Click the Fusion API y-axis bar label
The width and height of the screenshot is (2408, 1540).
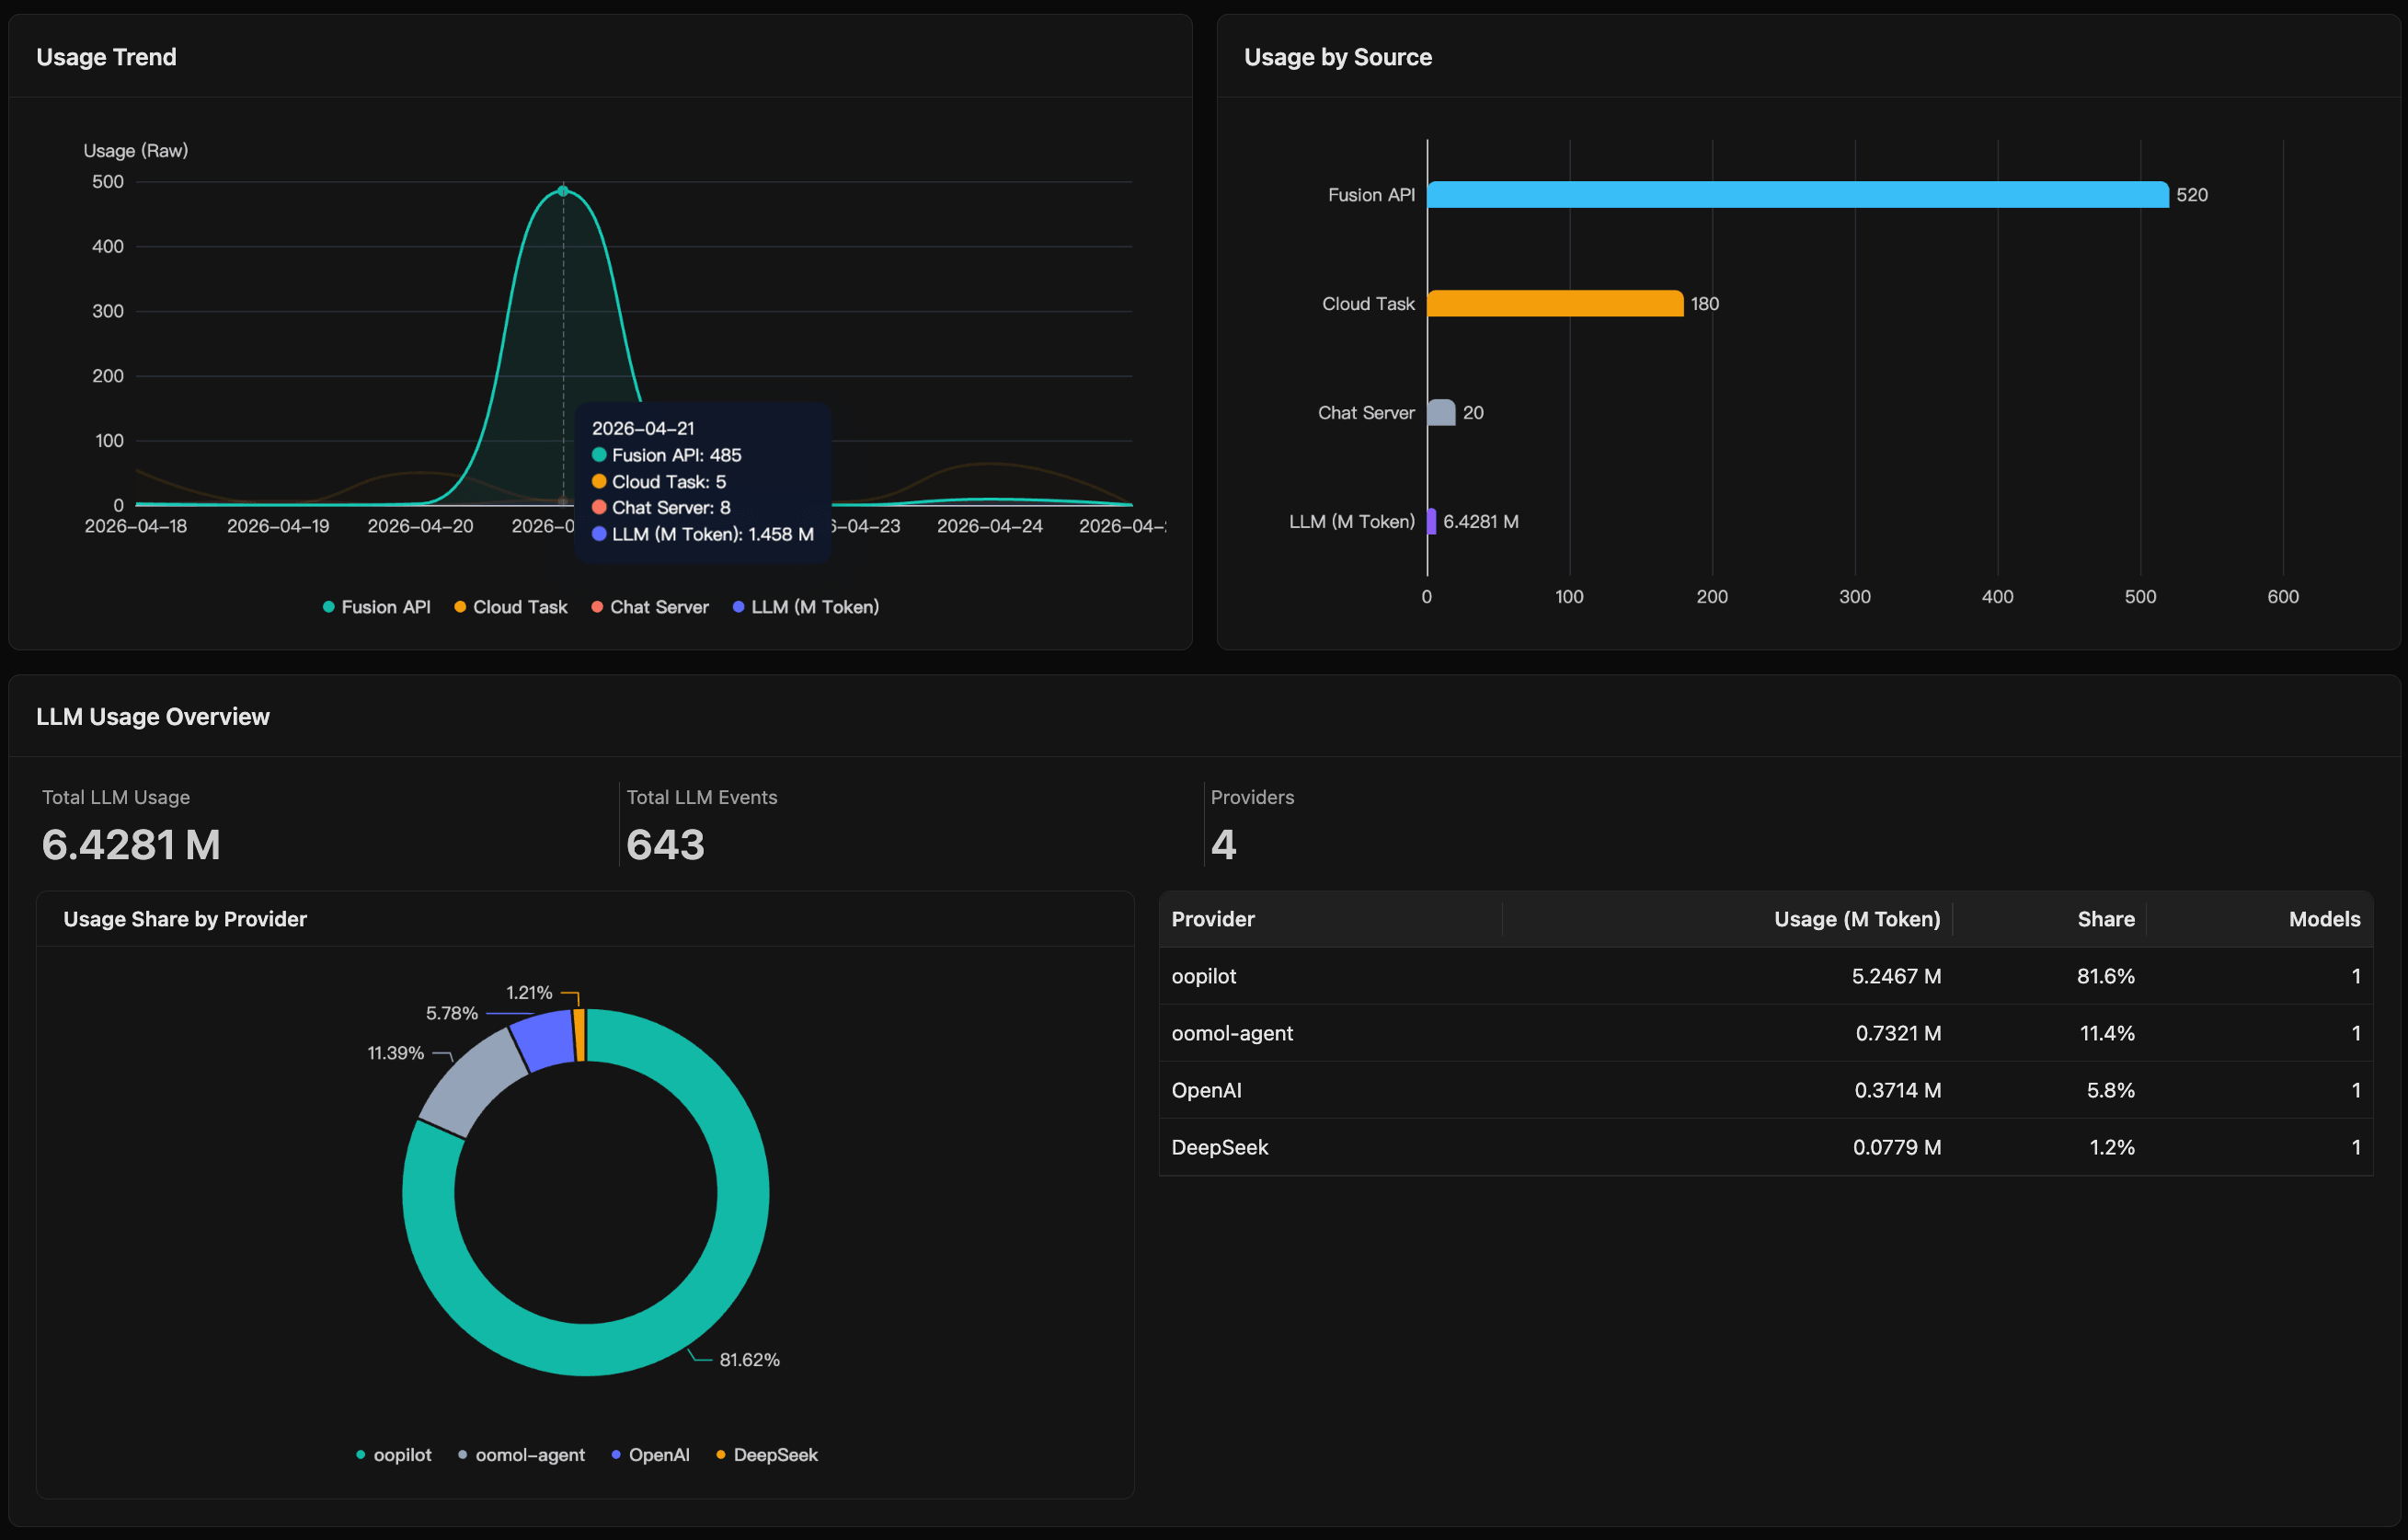[1371, 195]
